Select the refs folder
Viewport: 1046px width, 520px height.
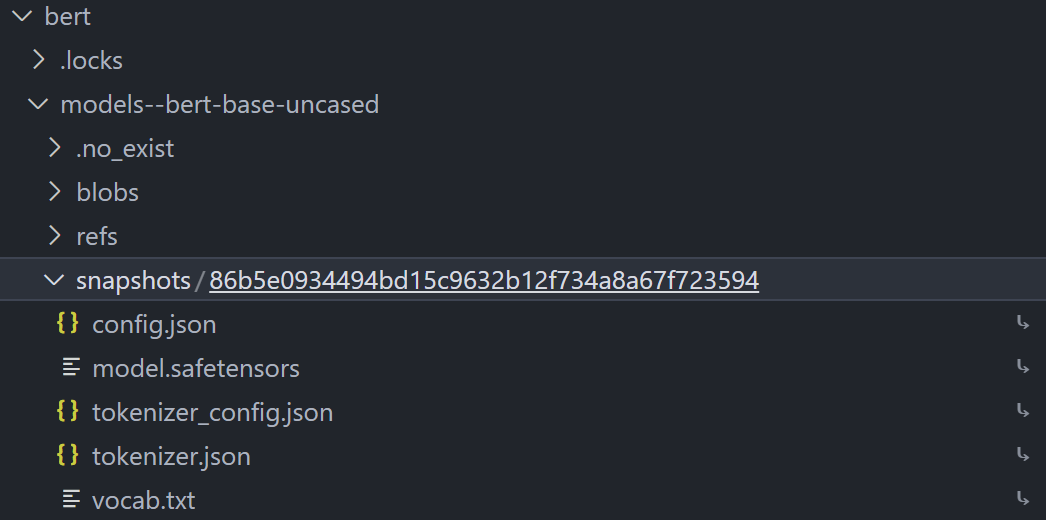(97, 236)
